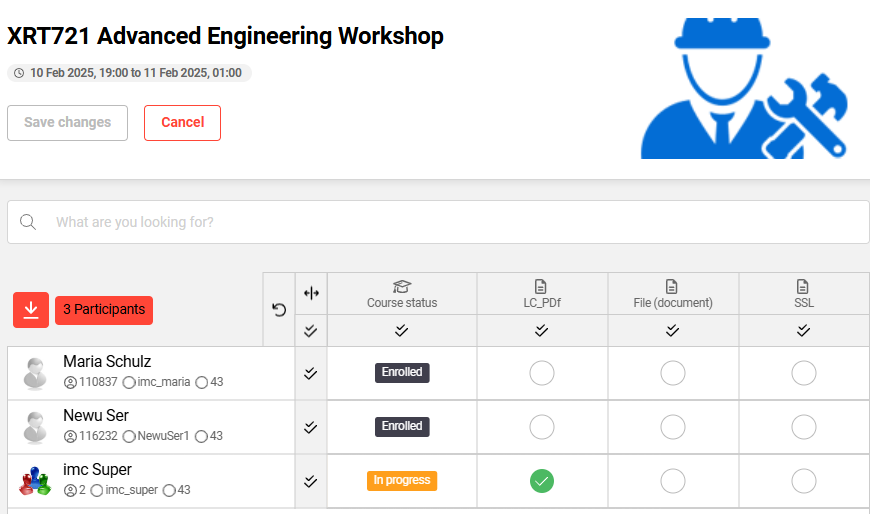Image resolution: width=870 pixels, height=514 pixels.
Task: Uncheck LC_PDf green check for imc Super
Action: tap(542, 481)
